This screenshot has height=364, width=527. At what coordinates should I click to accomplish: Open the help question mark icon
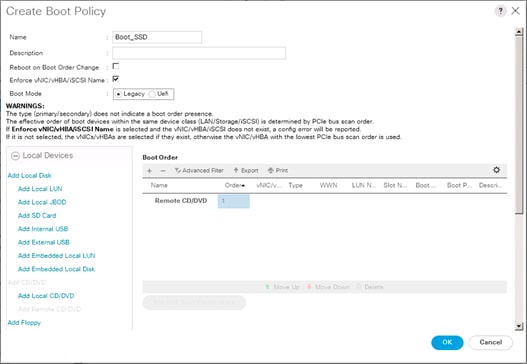(x=500, y=11)
